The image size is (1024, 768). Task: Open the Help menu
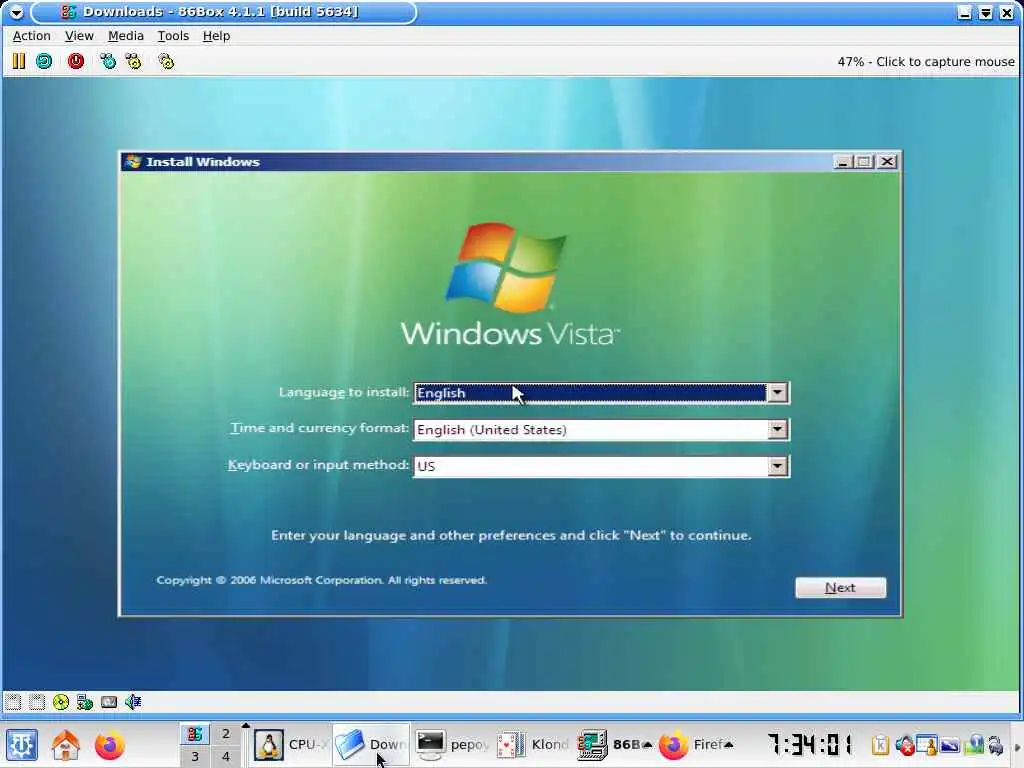tap(216, 36)
